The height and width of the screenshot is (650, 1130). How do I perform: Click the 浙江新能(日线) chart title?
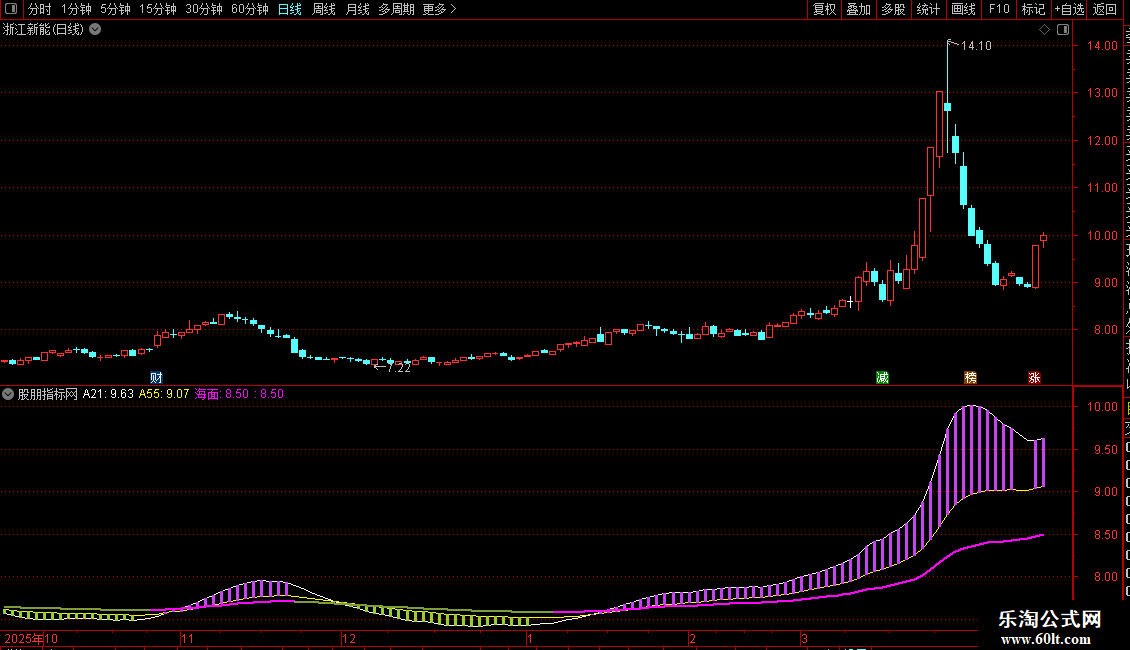(x=43, y=30)
